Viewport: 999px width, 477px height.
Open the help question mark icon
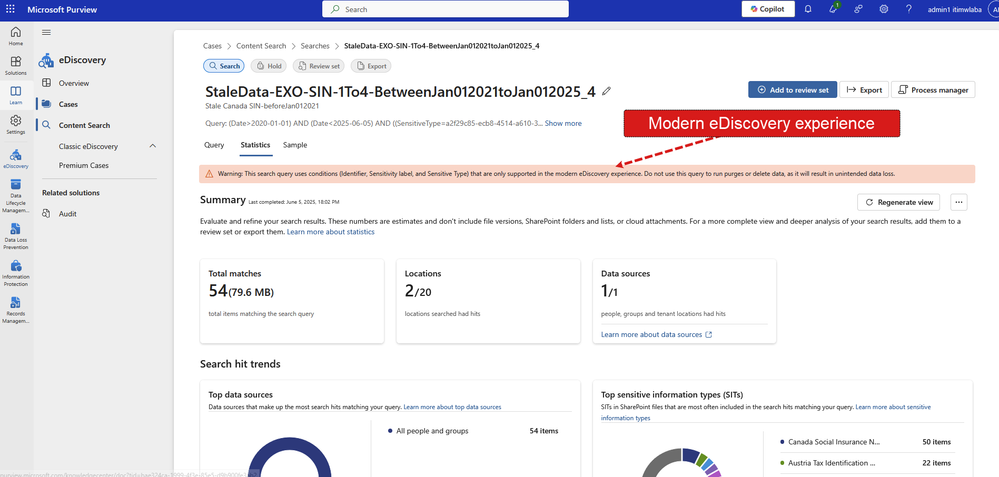click(909, 9)
